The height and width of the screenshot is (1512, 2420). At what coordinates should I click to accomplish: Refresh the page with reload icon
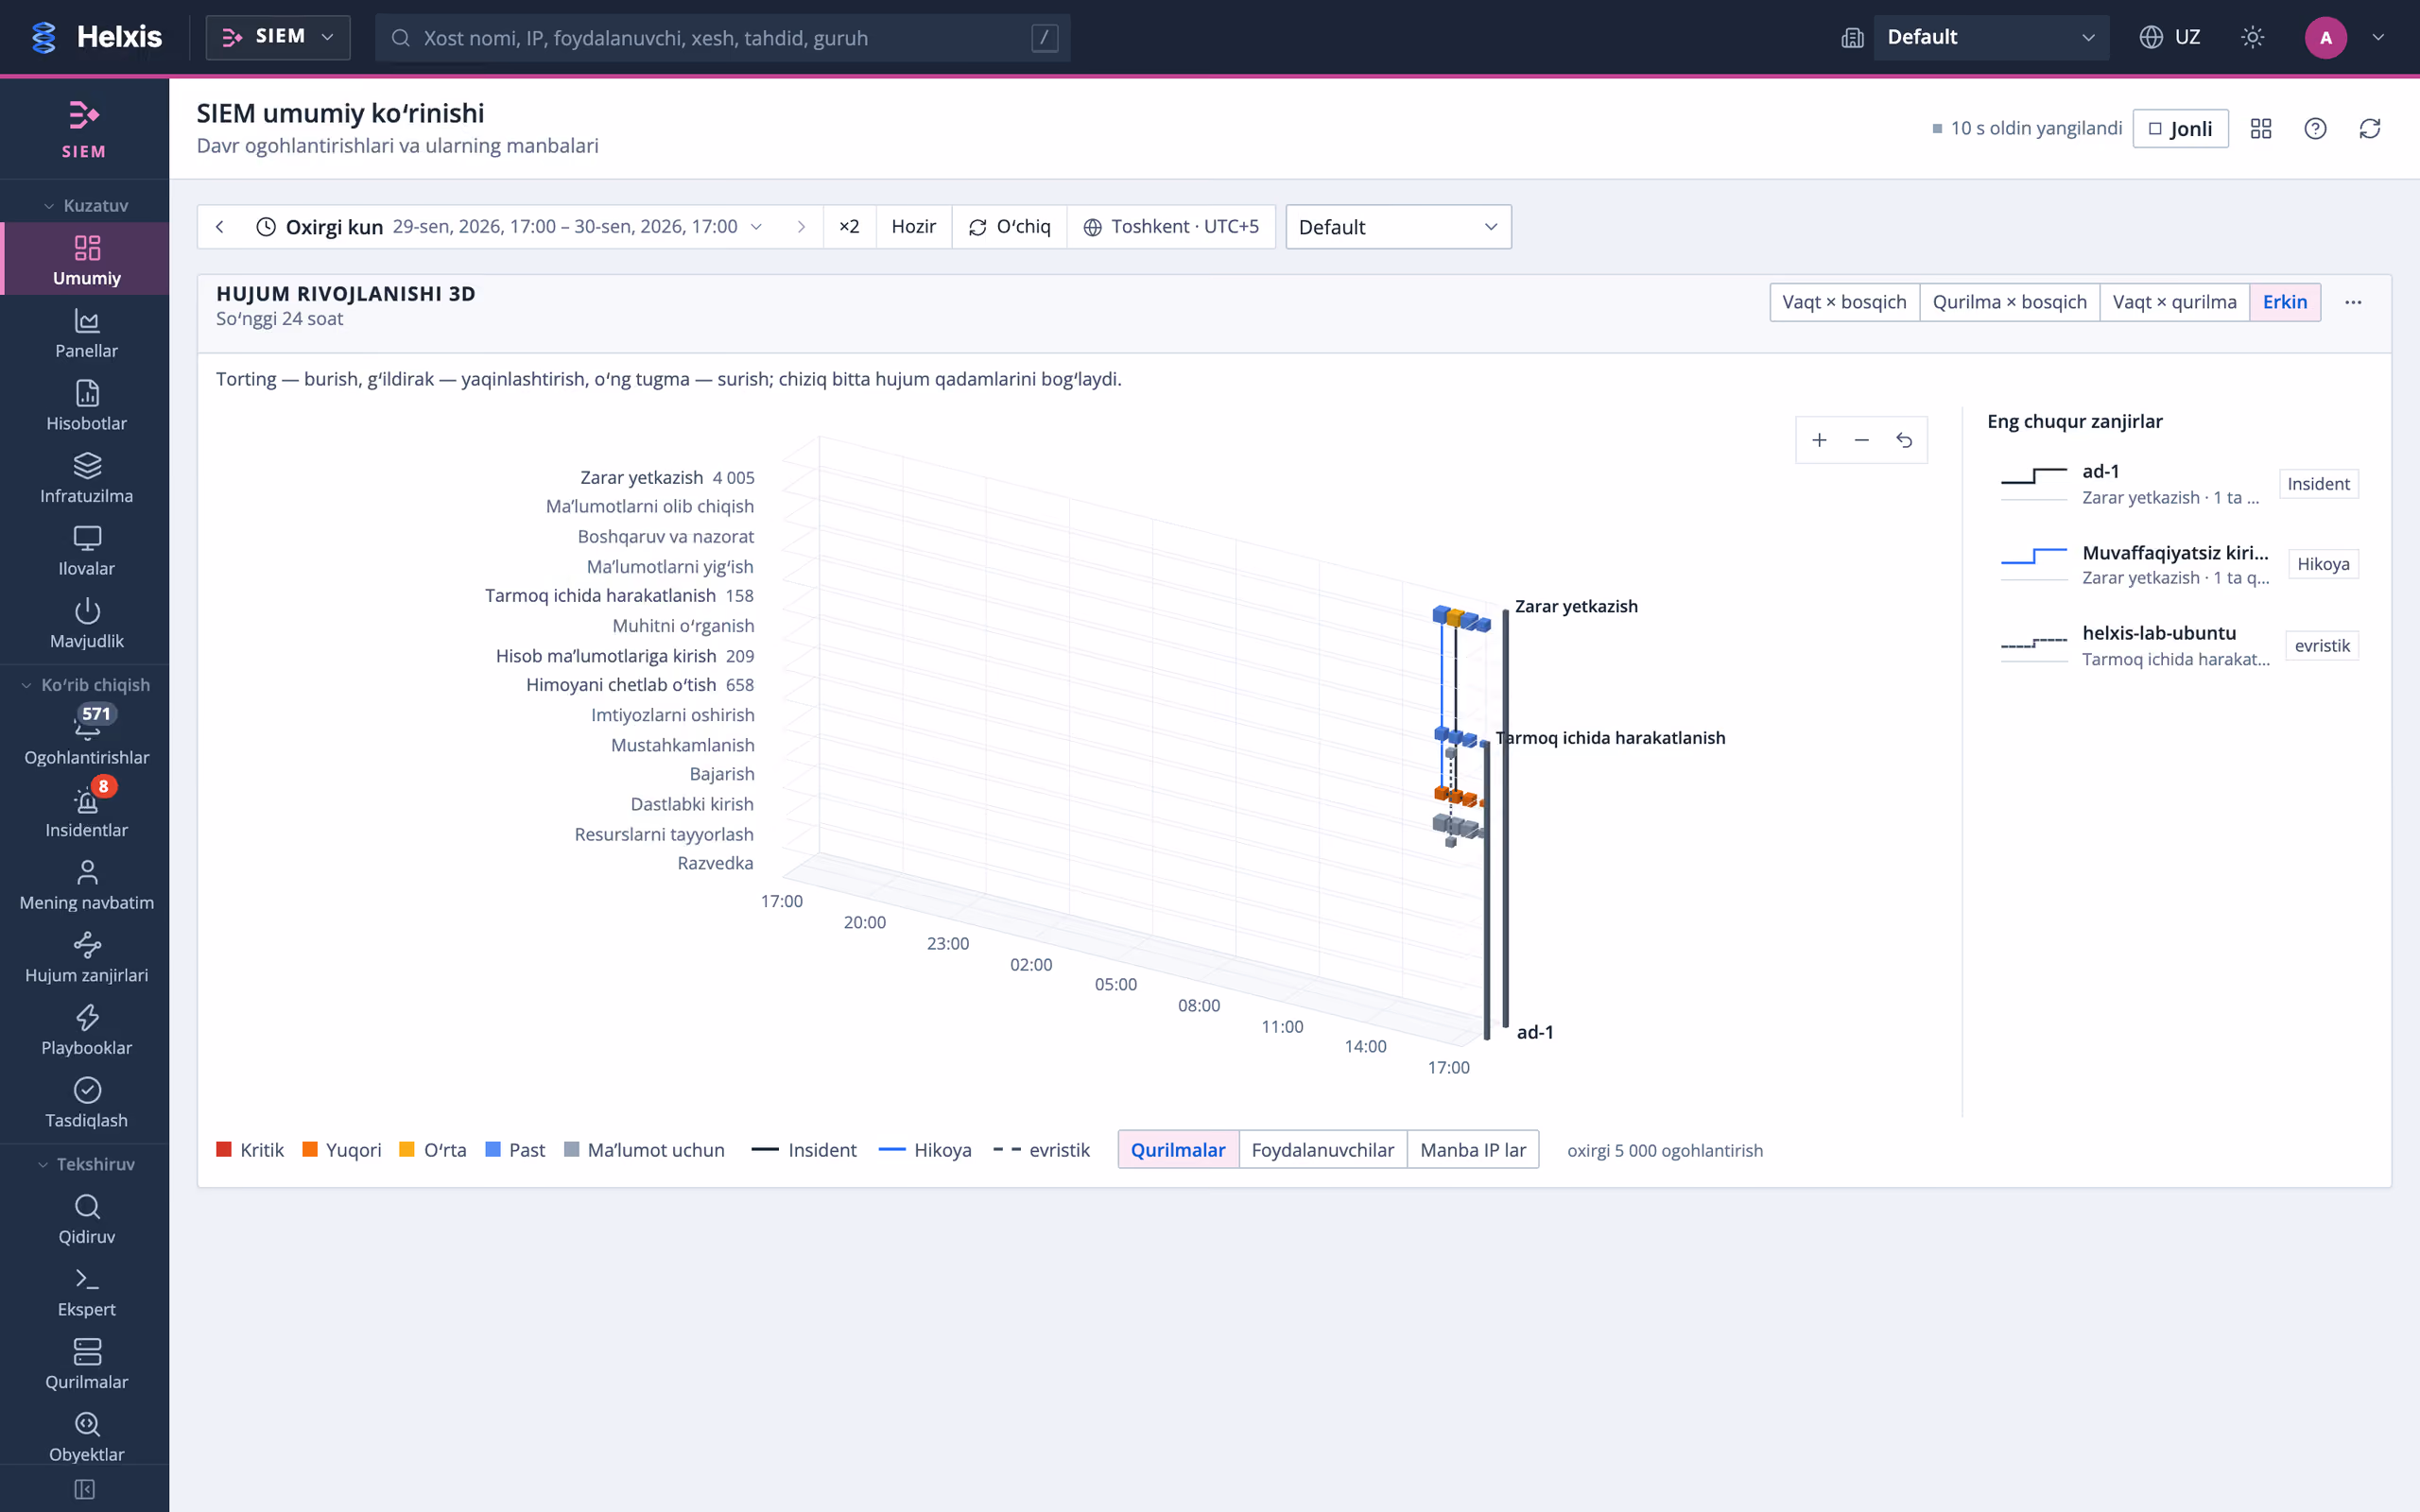[2370, 129]
